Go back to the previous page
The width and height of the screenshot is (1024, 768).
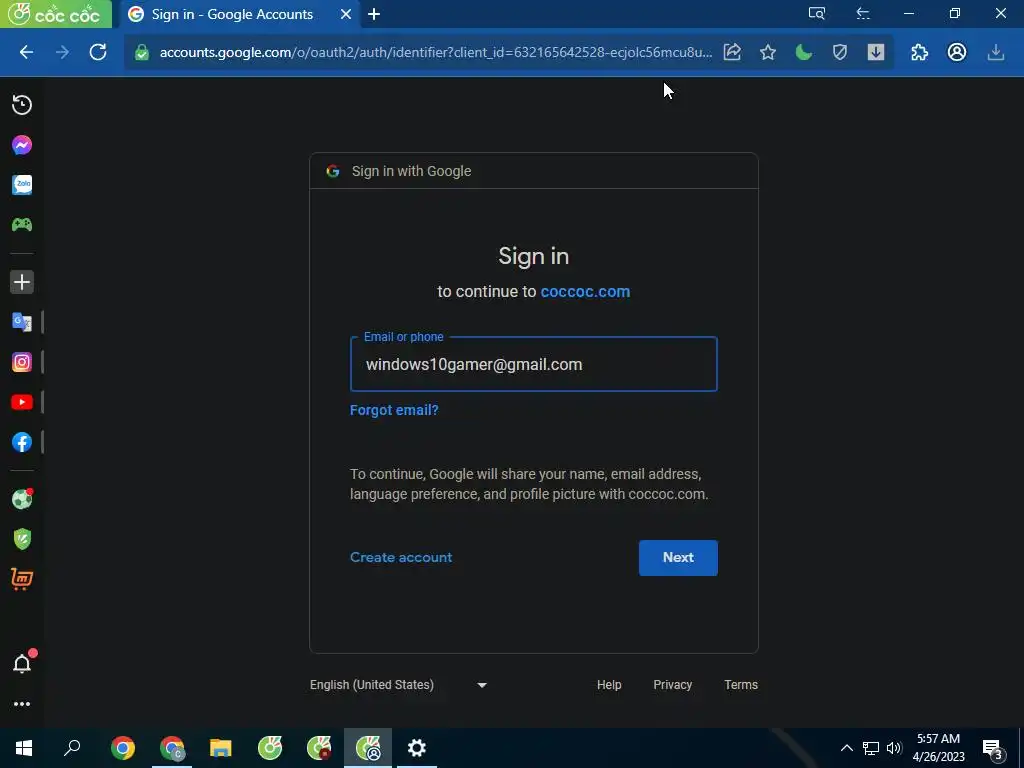pyautogui.click(x=26, y=52)
